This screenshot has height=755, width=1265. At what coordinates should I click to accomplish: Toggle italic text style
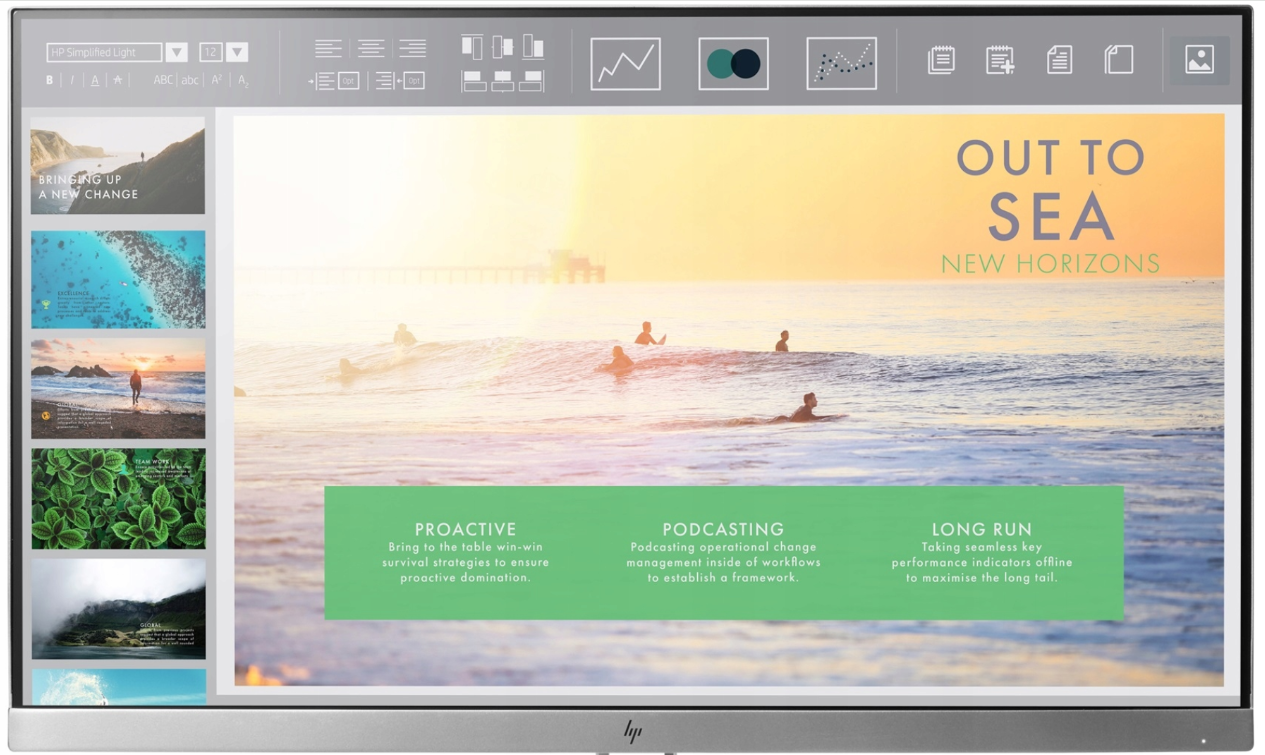(72, 80)
